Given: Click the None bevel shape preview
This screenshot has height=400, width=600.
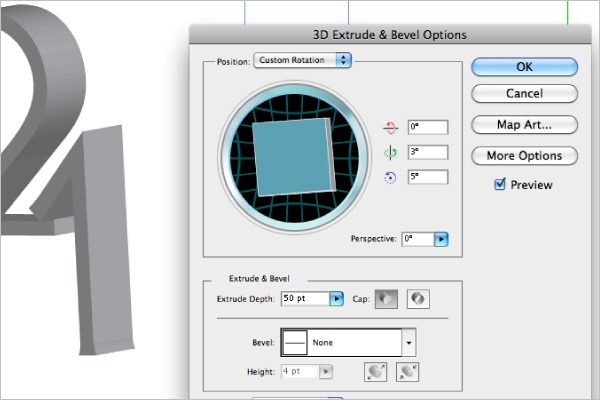Looking at the screenshot, I should [295, 343].
